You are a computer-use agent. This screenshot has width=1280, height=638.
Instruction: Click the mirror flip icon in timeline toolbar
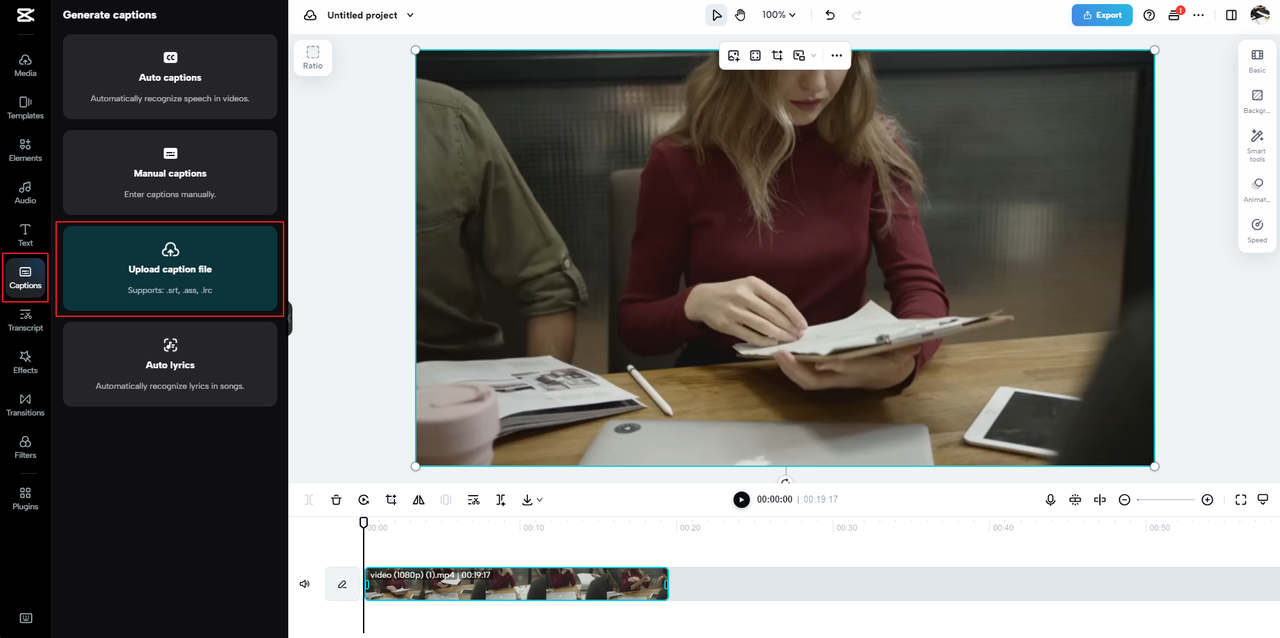coord(419,499)
